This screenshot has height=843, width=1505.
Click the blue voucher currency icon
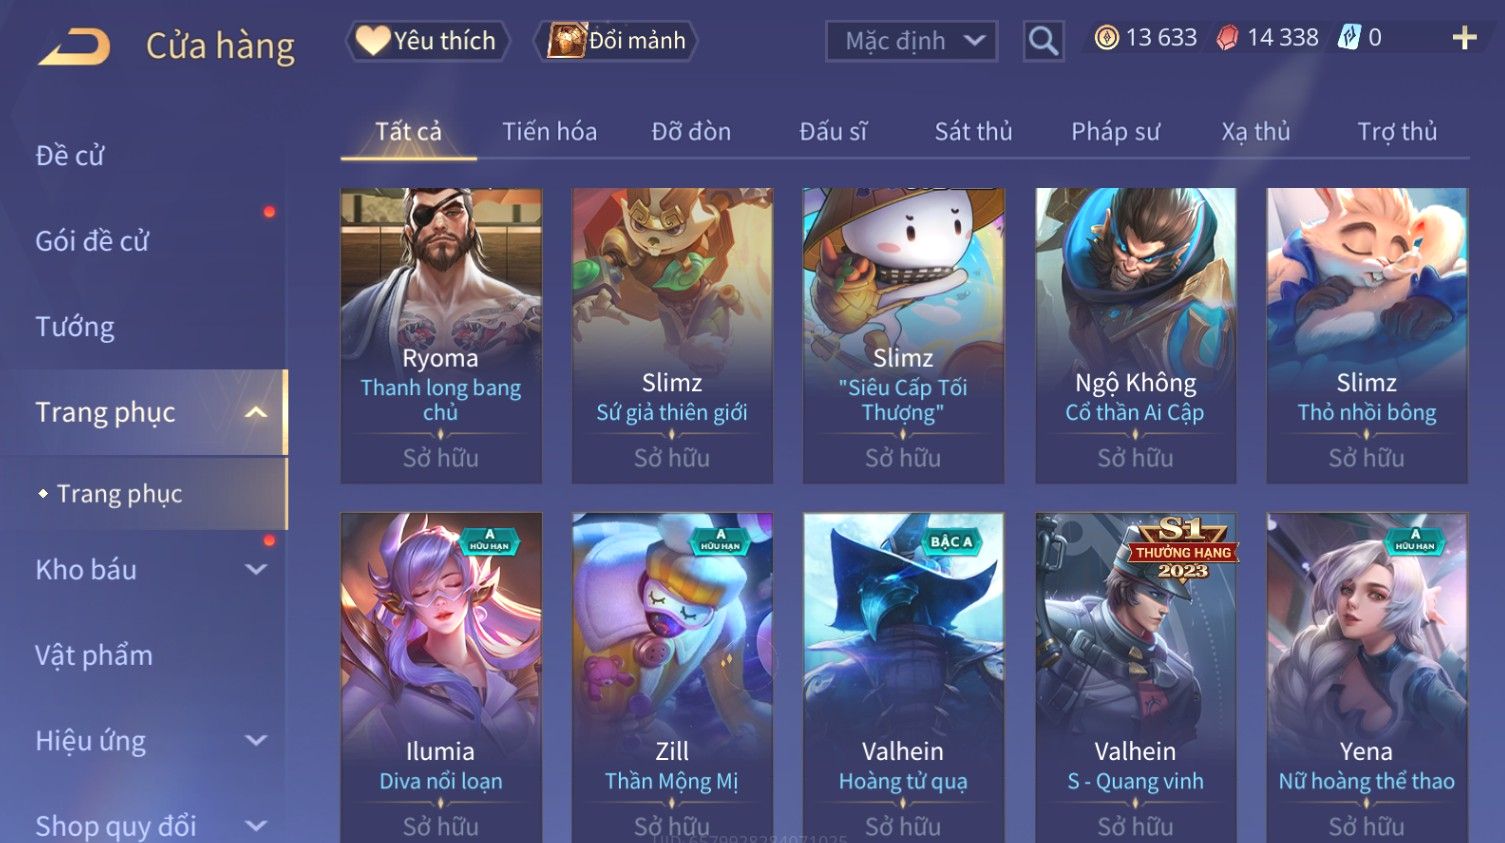pos(1349,38)
